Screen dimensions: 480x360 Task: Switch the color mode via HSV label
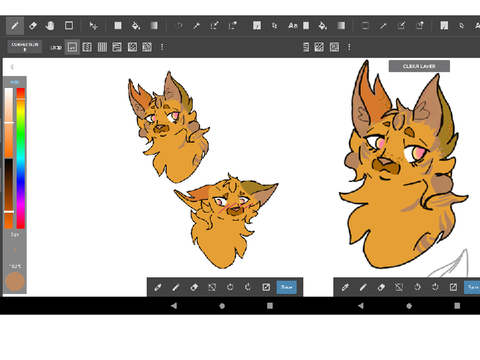pyautogui.click(x=14, y=82)
